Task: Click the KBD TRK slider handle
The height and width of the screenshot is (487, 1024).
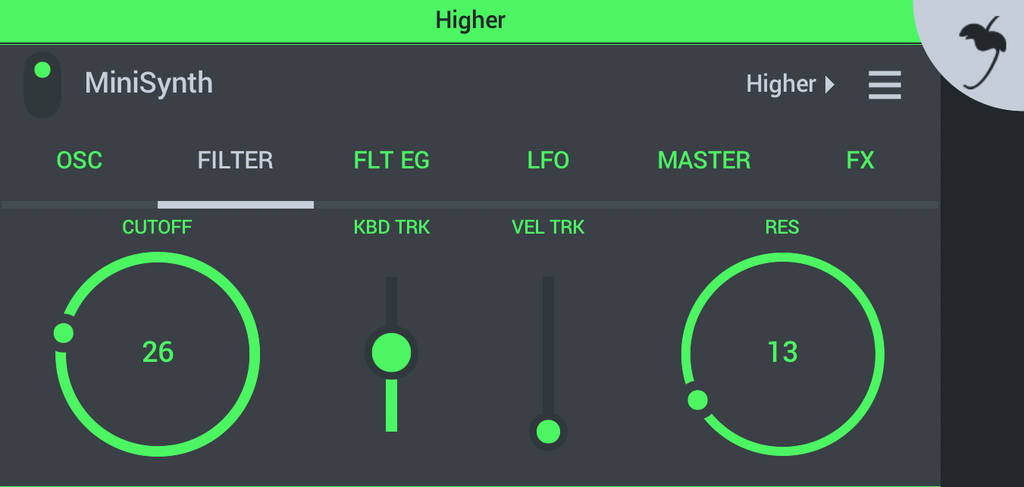Action: (391, 353)
